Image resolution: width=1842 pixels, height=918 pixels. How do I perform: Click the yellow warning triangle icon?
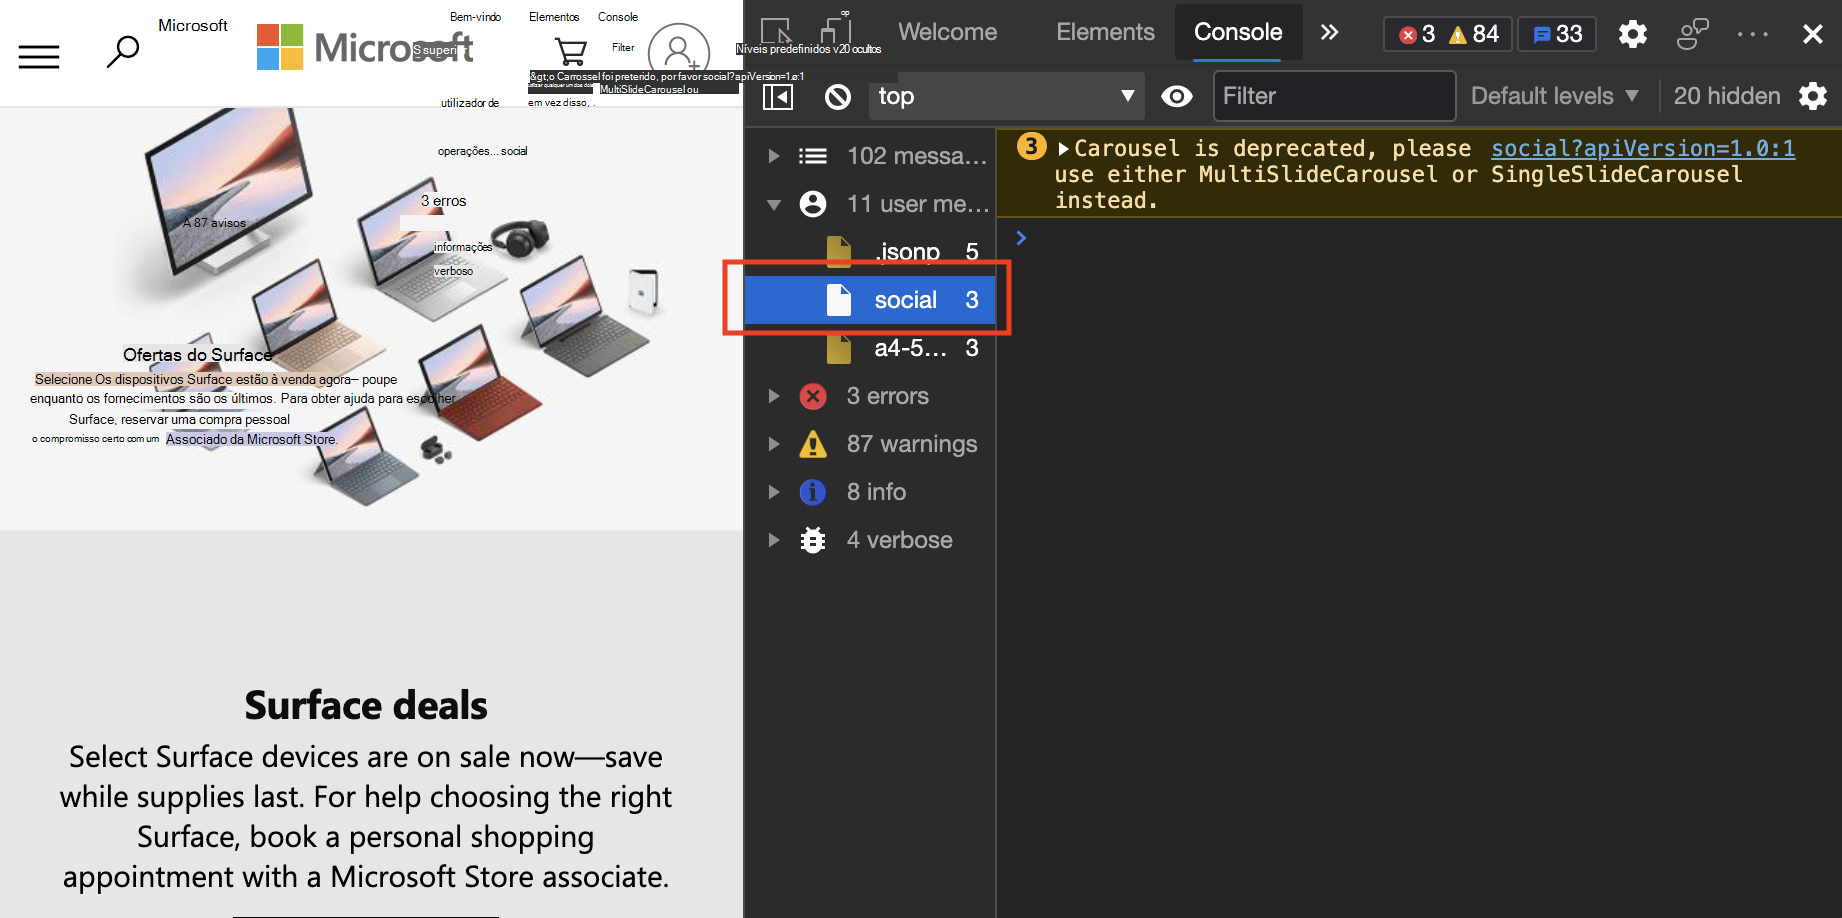coord(813,444)
